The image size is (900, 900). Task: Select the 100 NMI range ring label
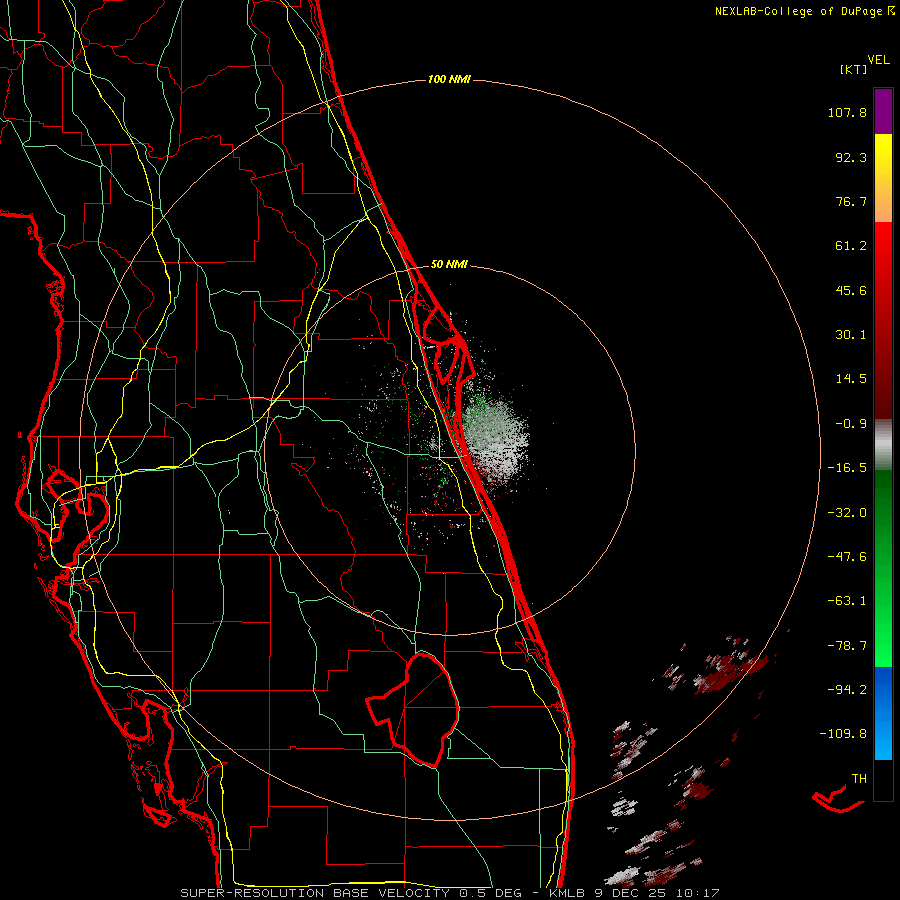[x=449, y=79]
